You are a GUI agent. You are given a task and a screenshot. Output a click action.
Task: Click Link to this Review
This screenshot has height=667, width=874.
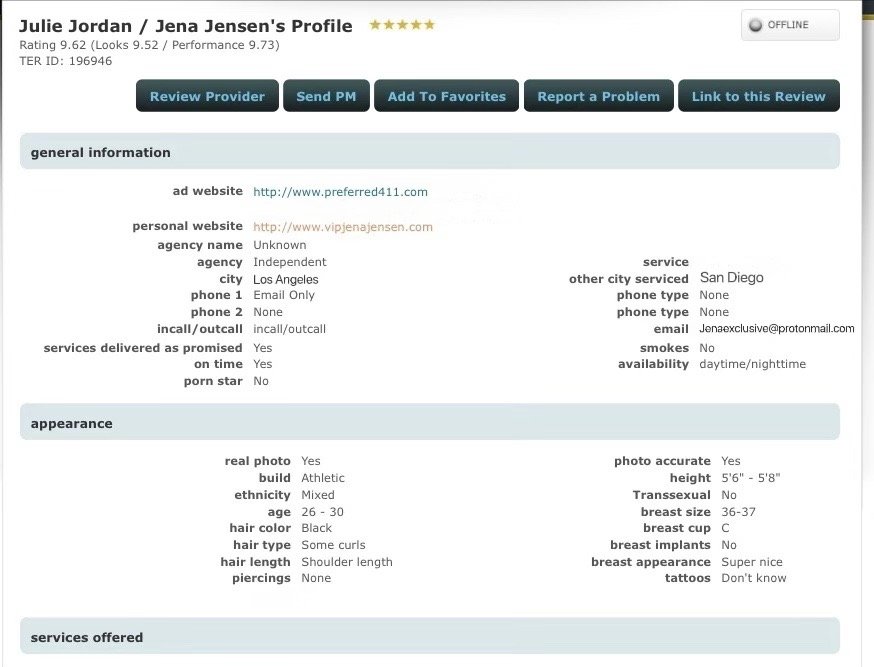(x=758, y=96)
